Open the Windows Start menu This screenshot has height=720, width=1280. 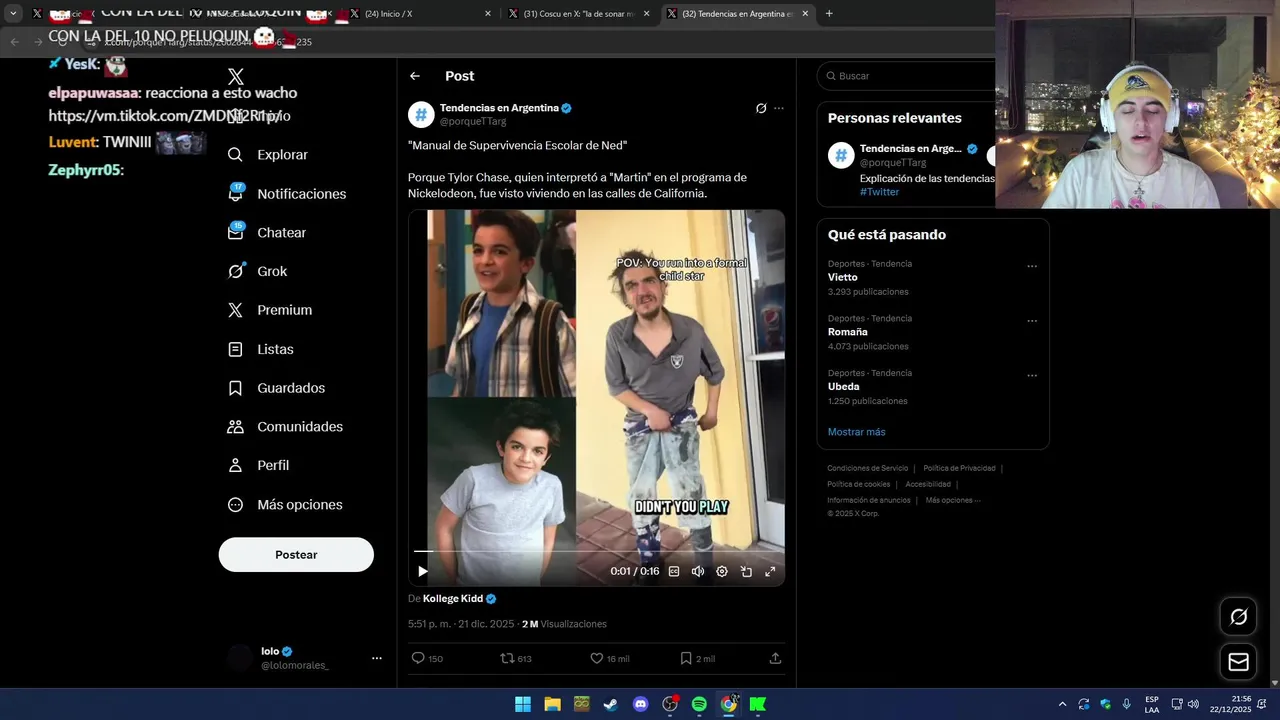tap(523, 704)
